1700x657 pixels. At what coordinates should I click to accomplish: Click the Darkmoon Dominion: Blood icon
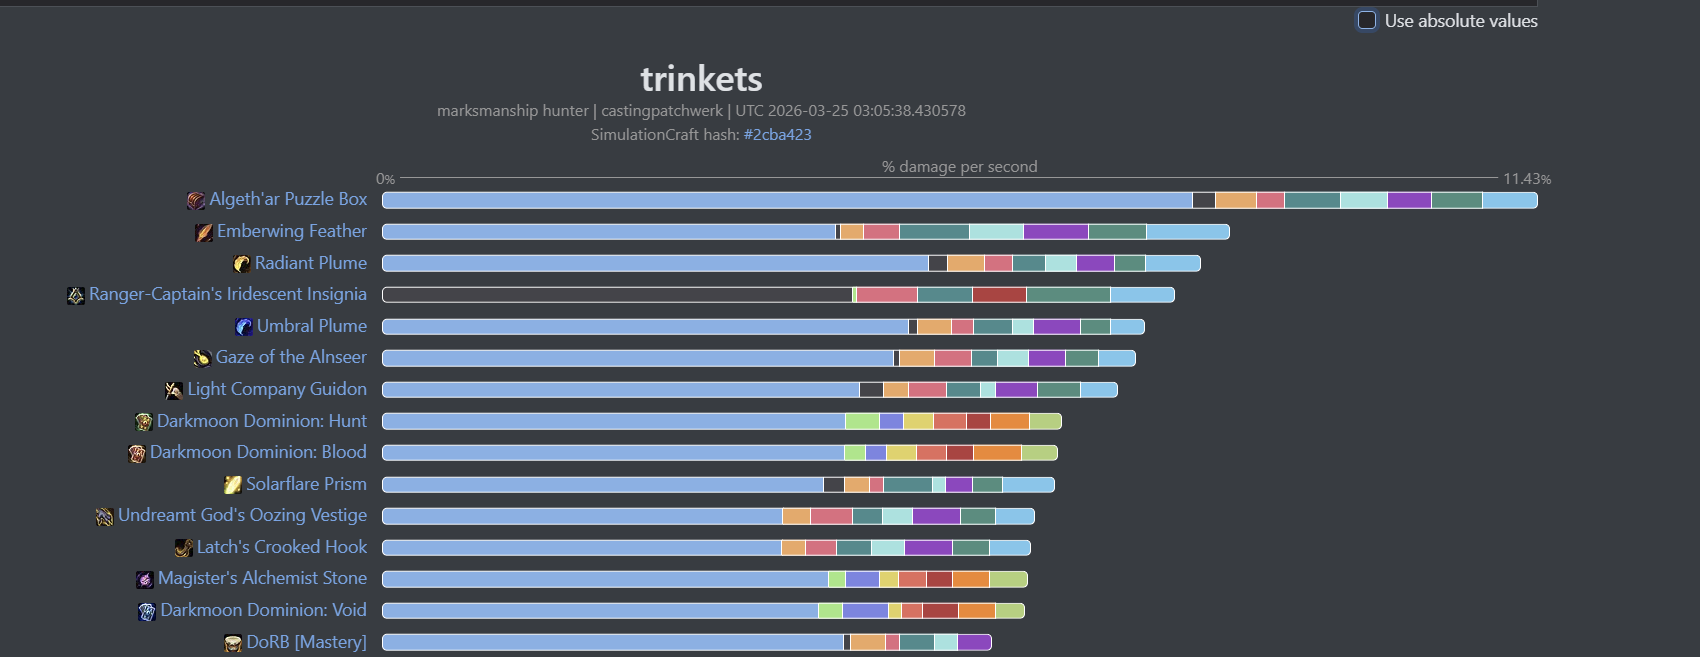pos(137,453)
